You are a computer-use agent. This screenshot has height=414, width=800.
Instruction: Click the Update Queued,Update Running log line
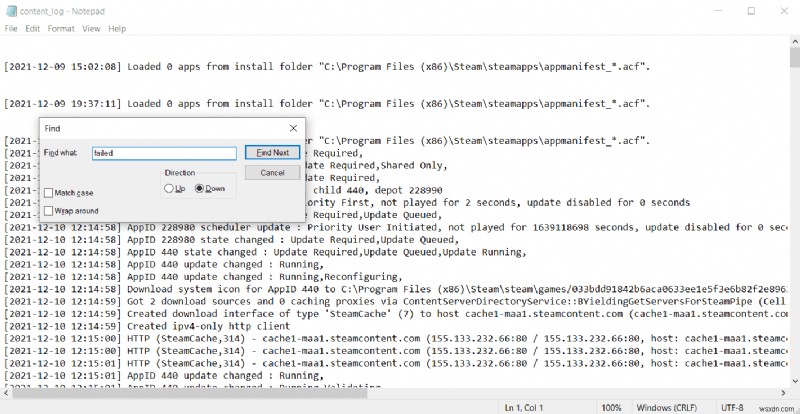coord(265,252)
